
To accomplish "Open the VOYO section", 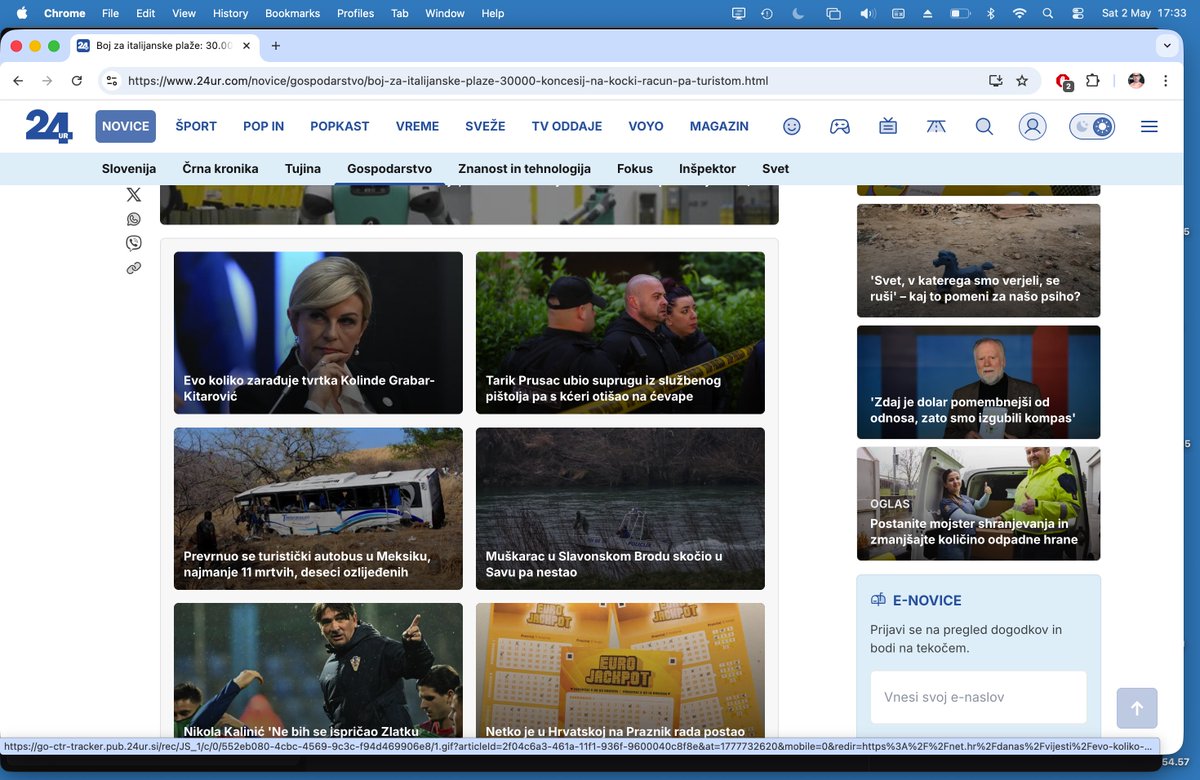I will (x=646, y=126).
